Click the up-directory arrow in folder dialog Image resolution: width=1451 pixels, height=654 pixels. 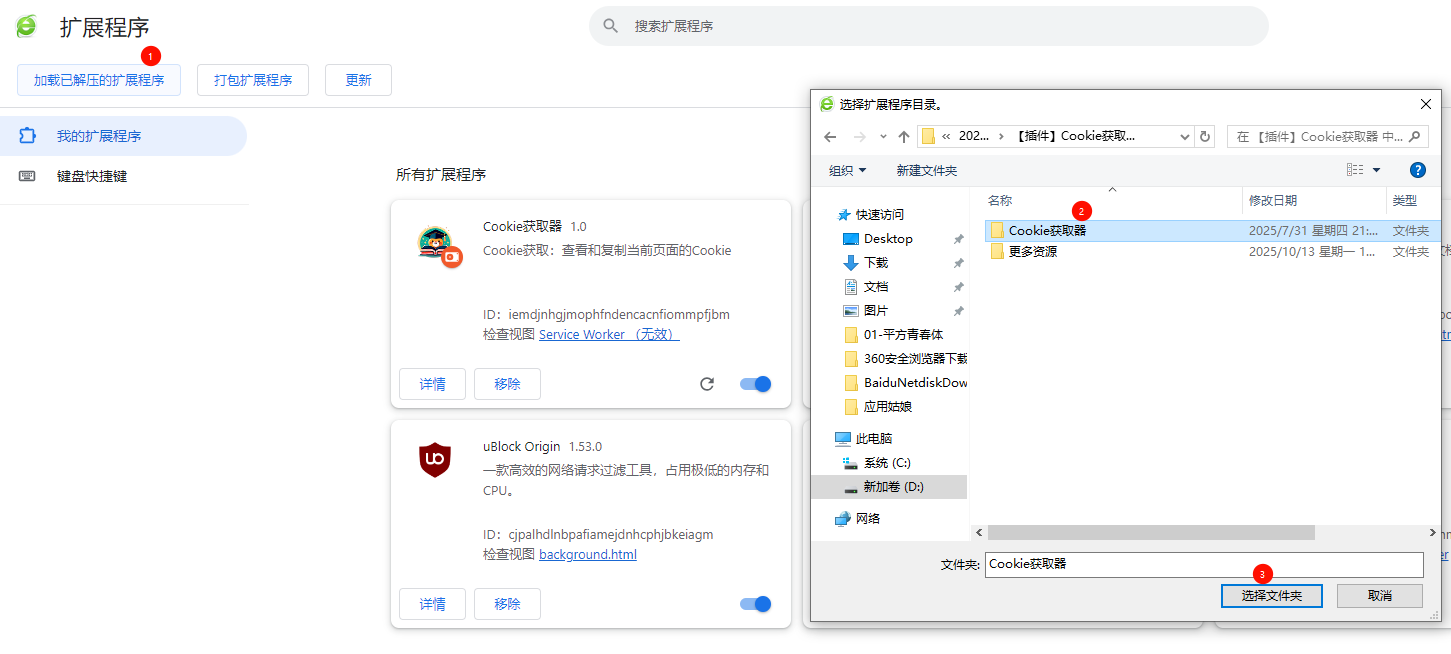click(x=904, y=137)
